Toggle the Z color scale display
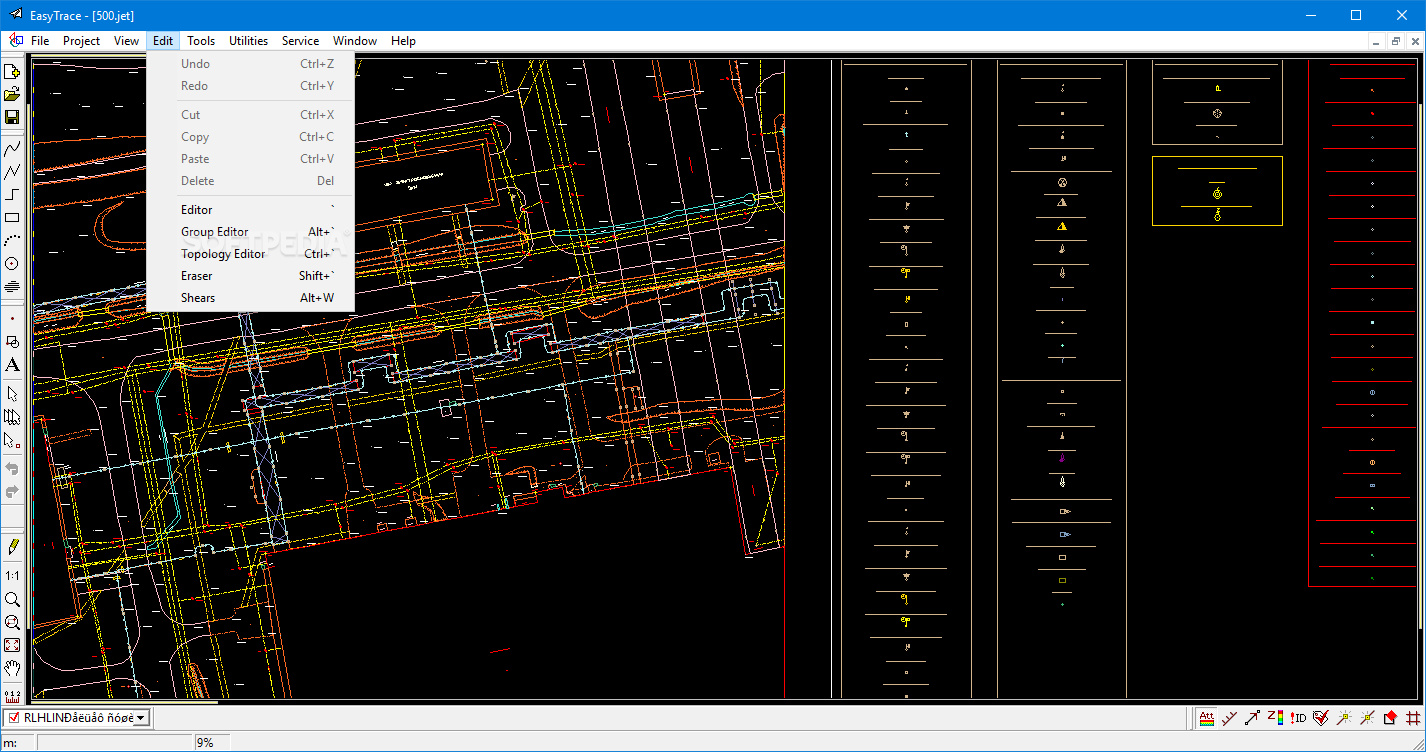This screenshot has width=1426, height=752. coord(1275,717)
